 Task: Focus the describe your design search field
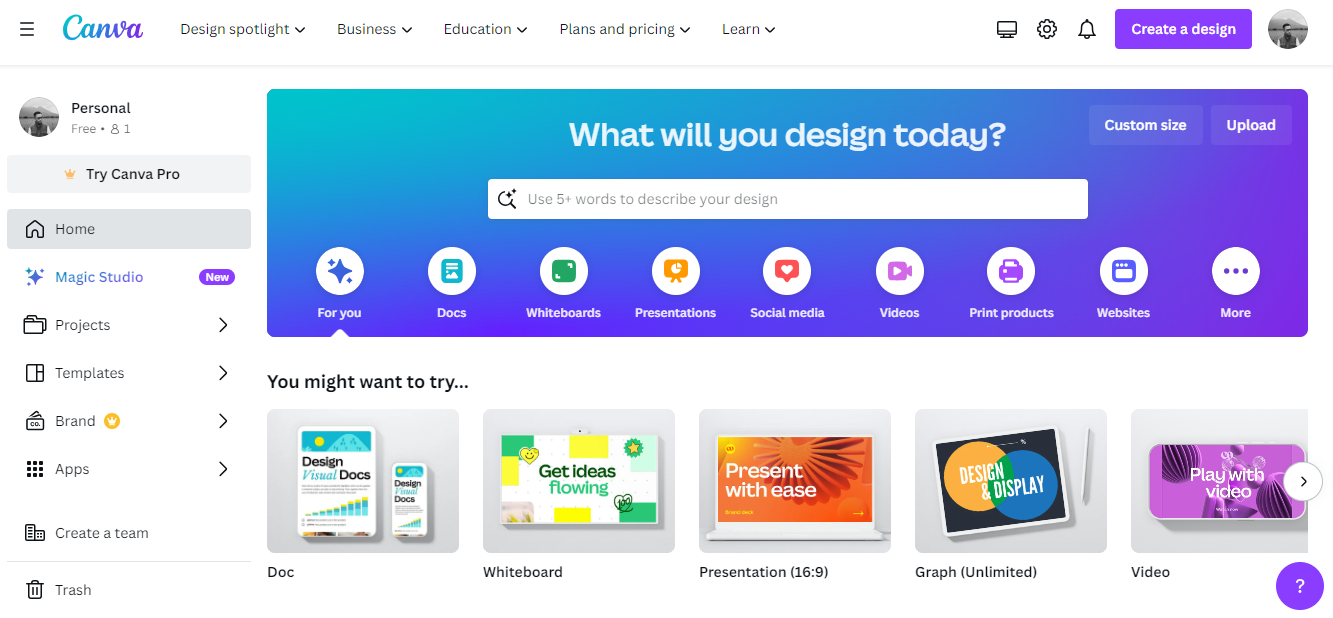pyautogui.click(x=788, y=199)
